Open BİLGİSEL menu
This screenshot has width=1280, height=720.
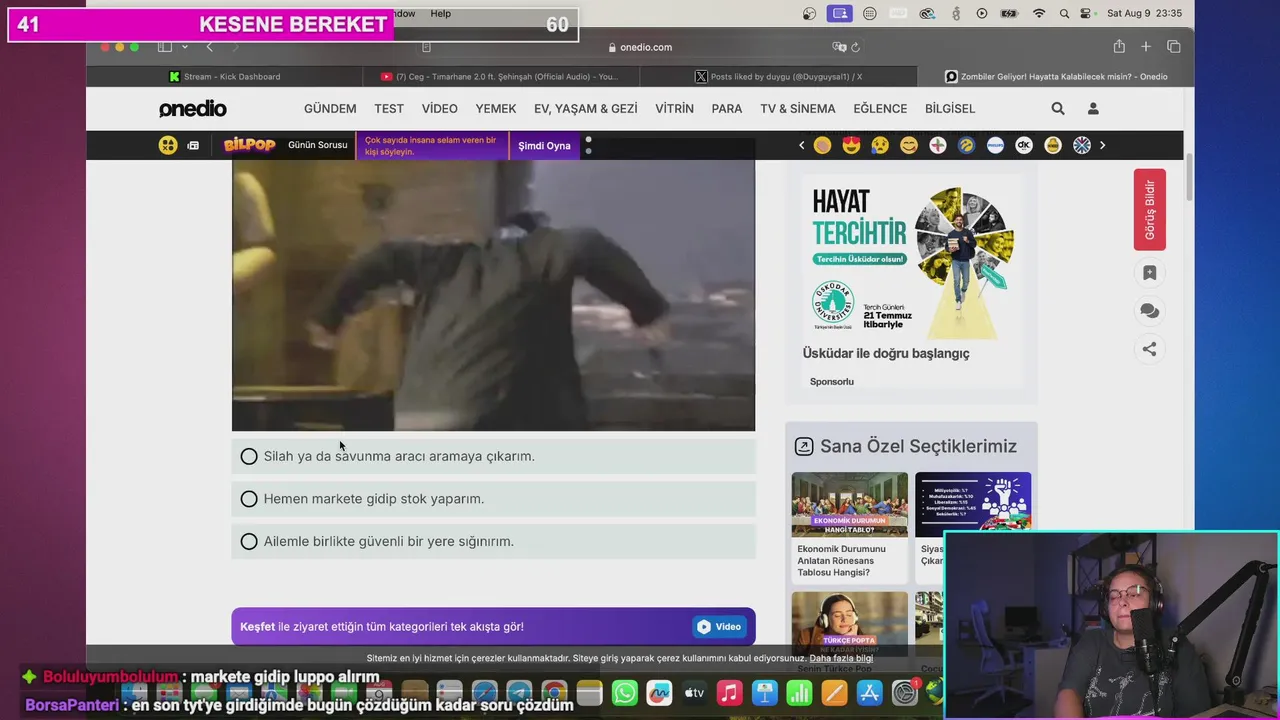[950, 109]
